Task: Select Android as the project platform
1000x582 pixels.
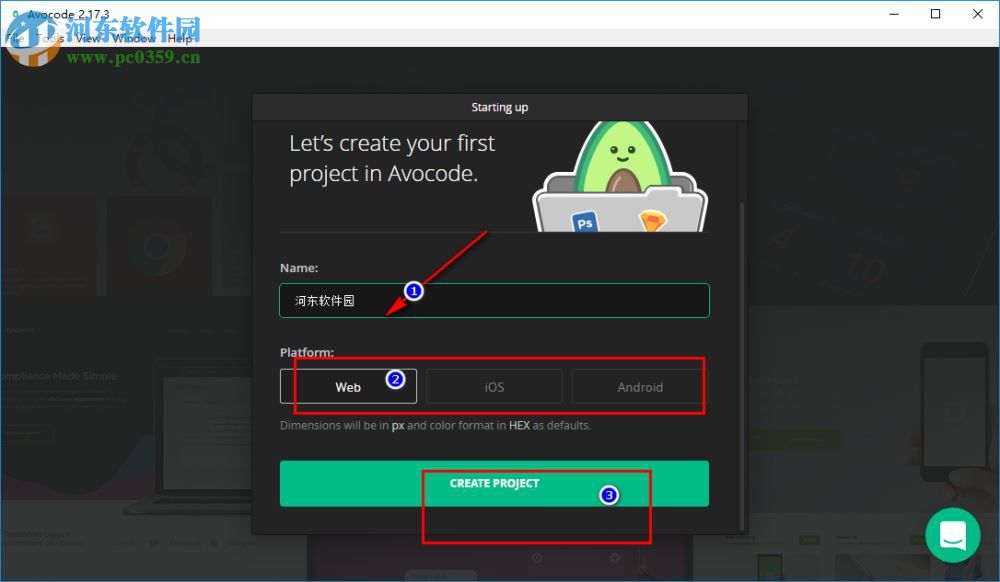Action: tap(638, 387)
